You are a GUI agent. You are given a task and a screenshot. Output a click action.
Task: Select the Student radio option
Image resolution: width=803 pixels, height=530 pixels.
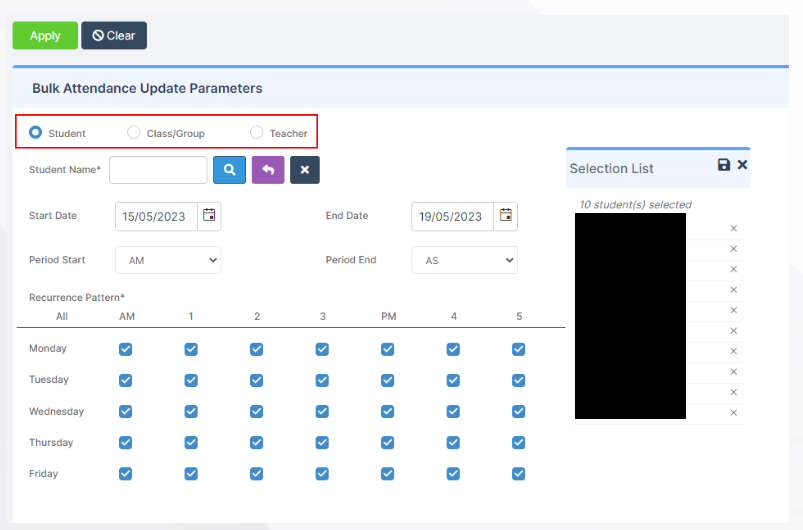[36, 132]
